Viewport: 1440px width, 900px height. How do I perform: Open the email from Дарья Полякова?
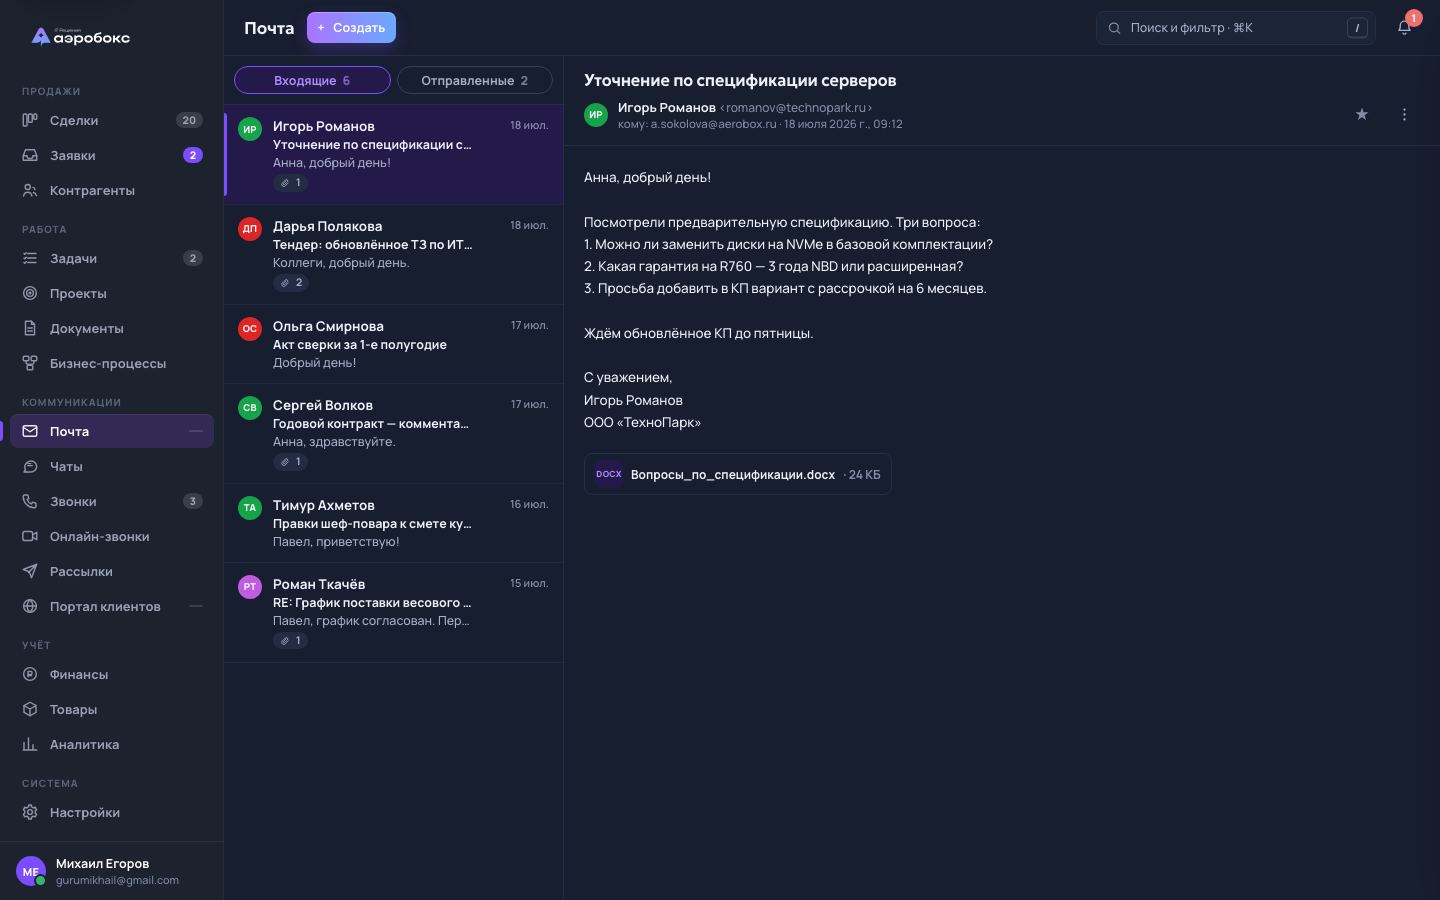394,255
